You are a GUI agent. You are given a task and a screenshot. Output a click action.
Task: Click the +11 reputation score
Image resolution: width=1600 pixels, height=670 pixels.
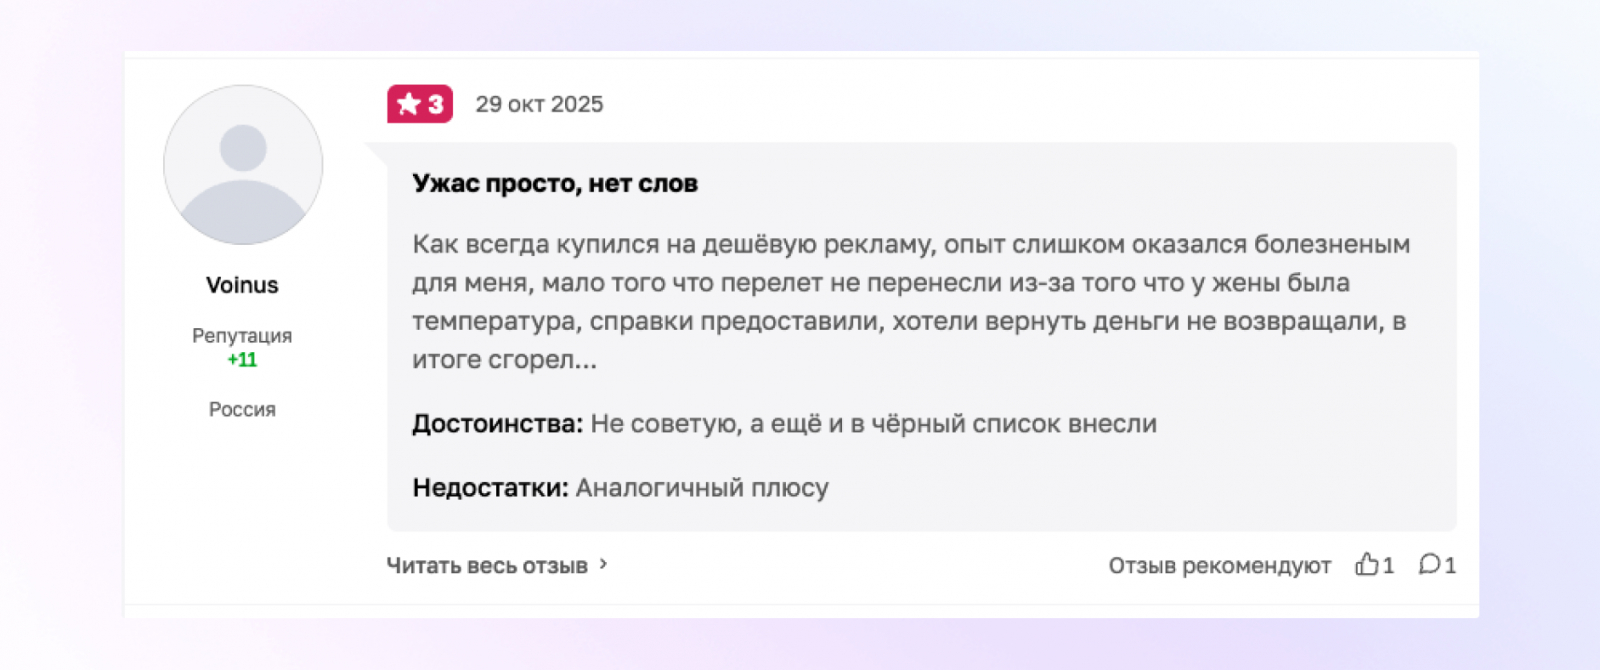pos(242,360)
